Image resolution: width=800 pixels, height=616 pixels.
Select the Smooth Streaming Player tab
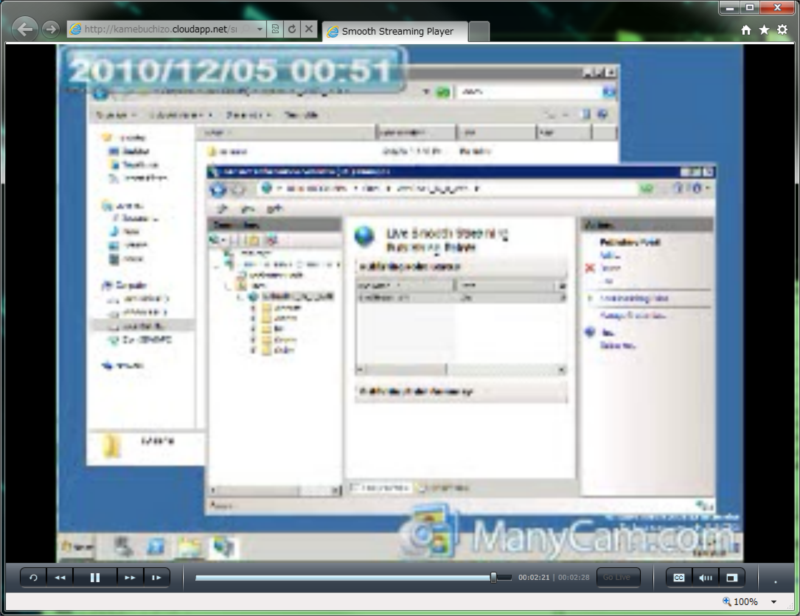[x=395, y=31]
